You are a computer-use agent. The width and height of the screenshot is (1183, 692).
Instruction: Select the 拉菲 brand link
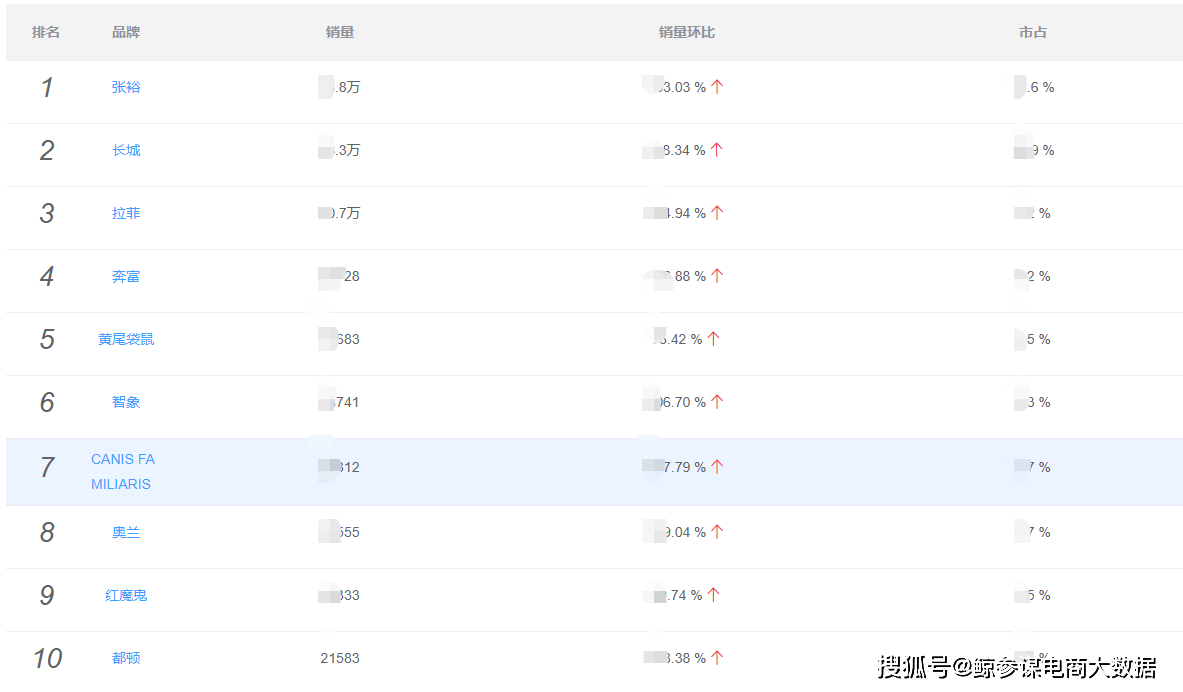pyautogui.click(x=125, y=212)
